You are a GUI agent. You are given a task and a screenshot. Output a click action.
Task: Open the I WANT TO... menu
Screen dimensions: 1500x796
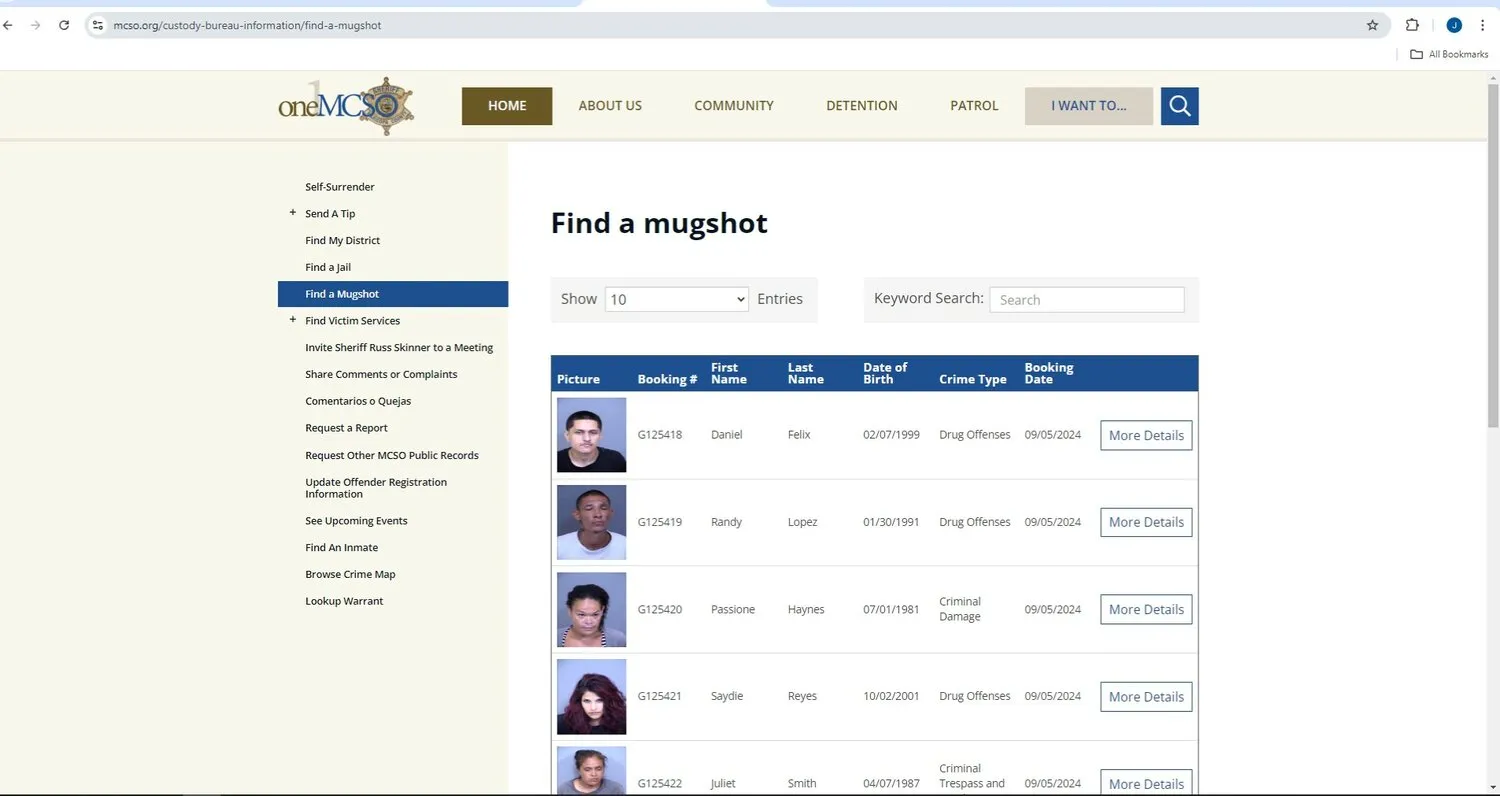(1089, 106)
